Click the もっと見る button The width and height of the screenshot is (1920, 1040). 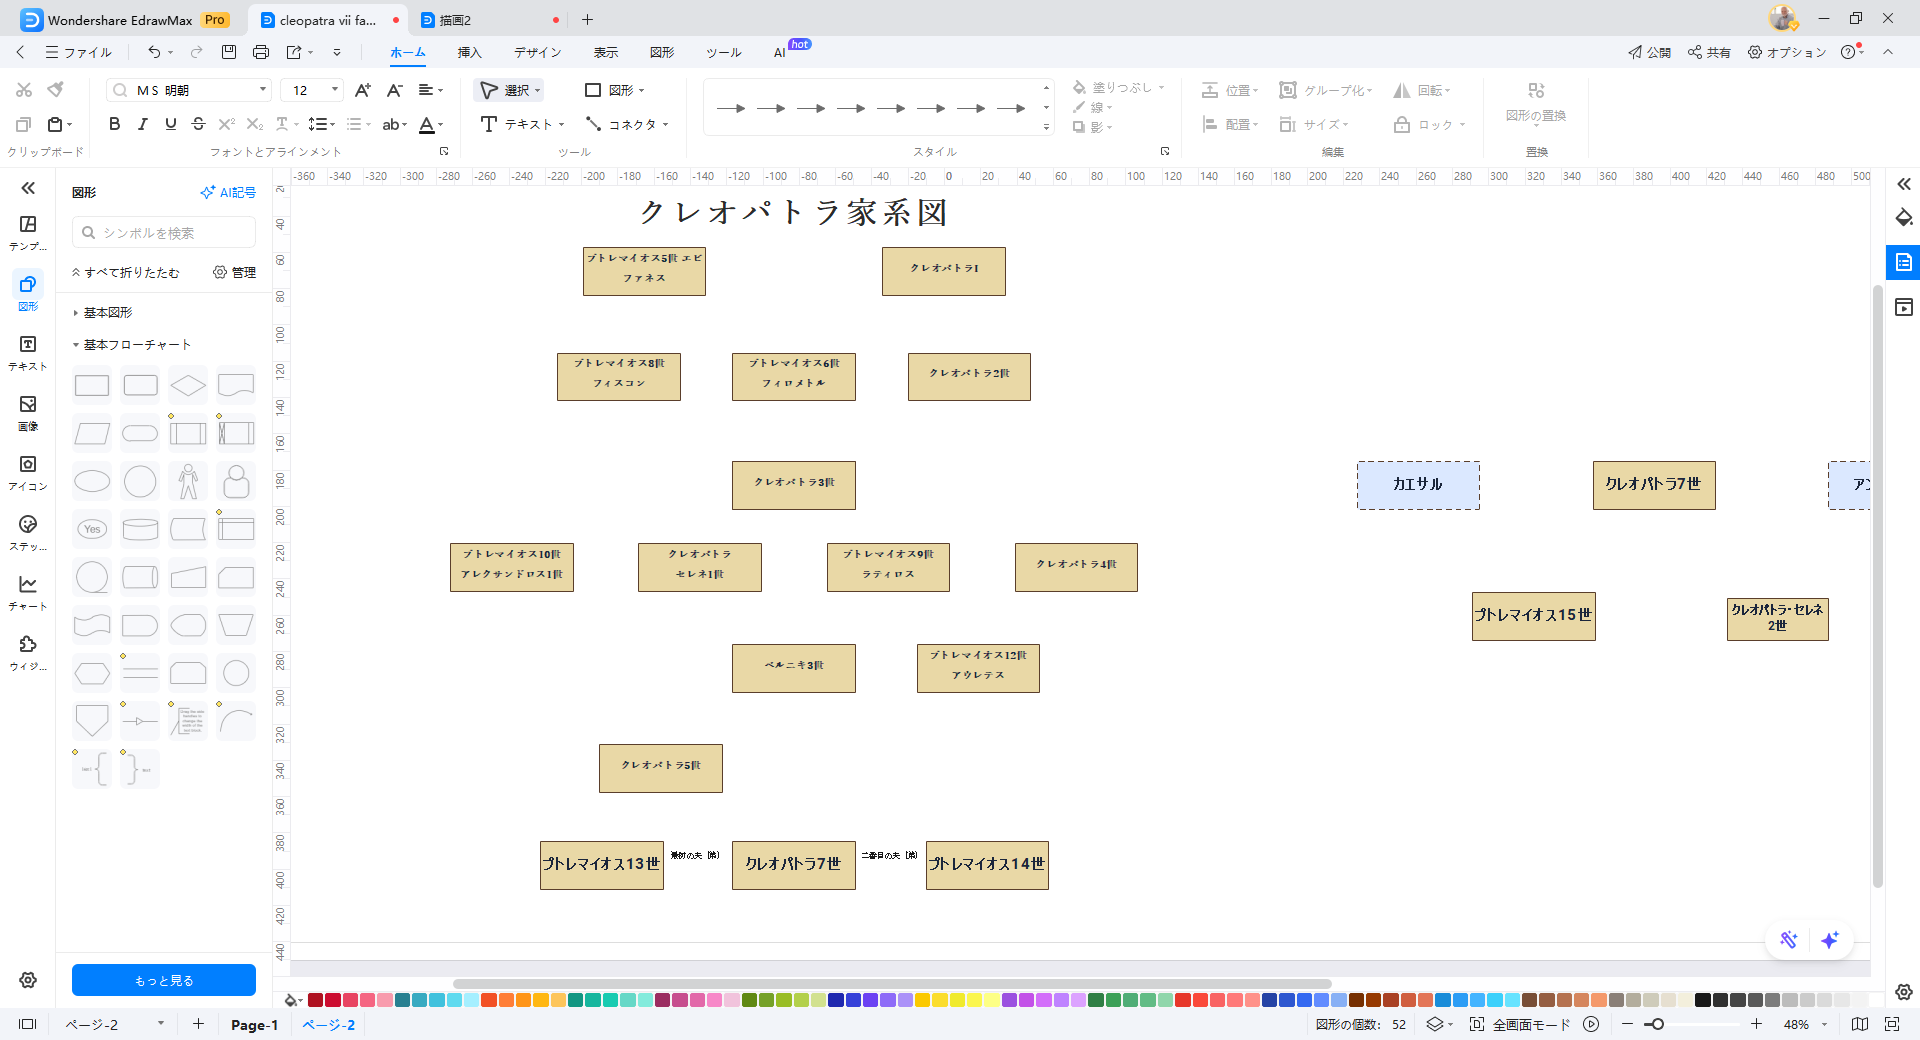tap(163, 980)
